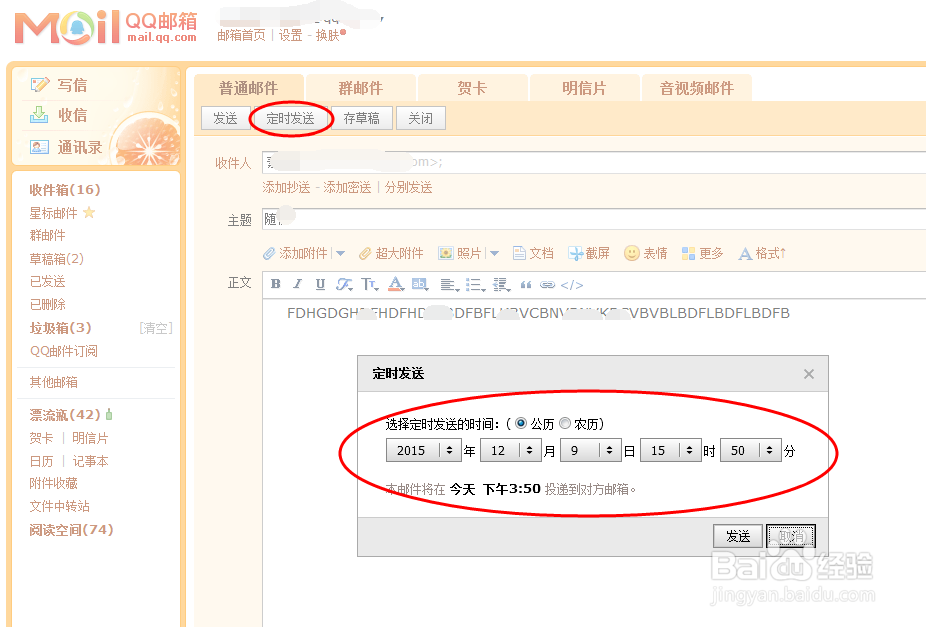Open the font color tool
The width and height of the screenshot is (926, 627).
(x=394, y=283)
